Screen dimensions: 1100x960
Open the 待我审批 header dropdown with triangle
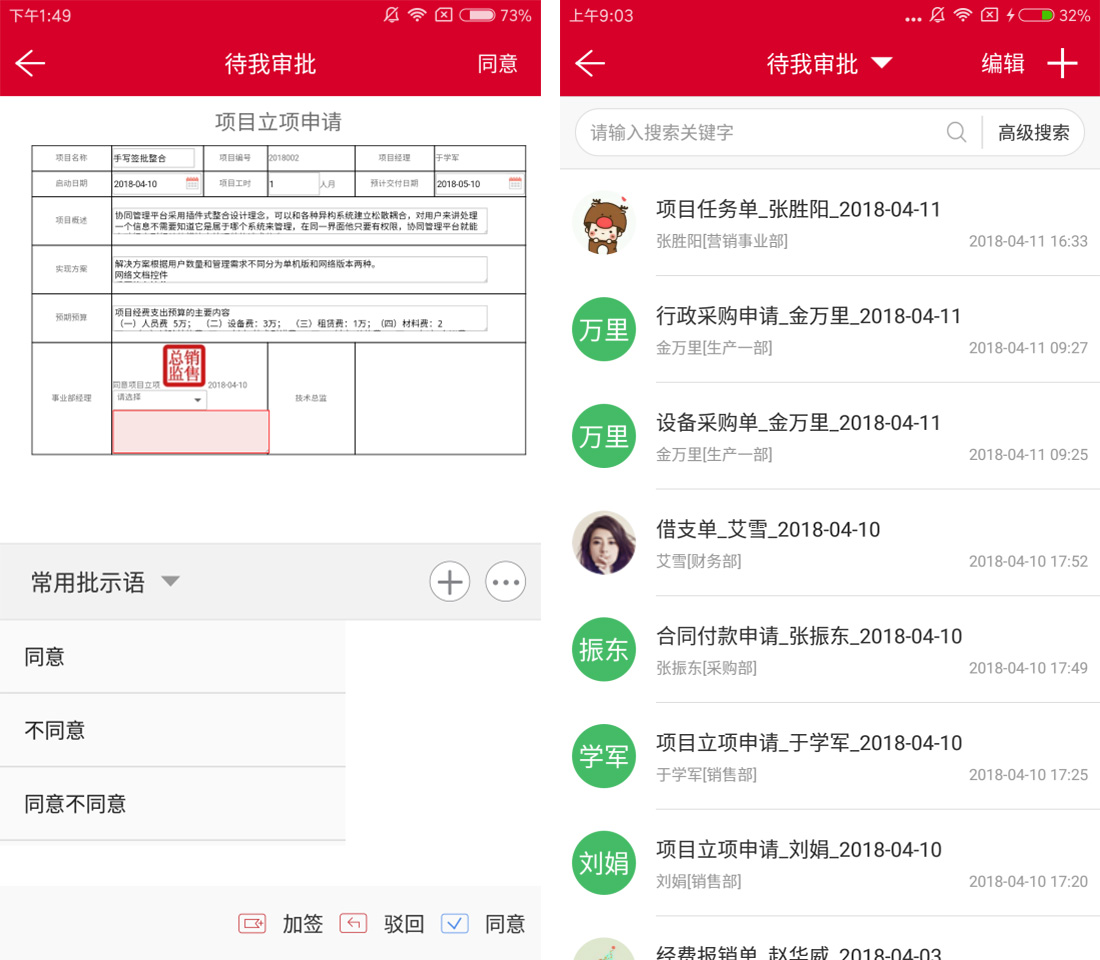point(828,64)
